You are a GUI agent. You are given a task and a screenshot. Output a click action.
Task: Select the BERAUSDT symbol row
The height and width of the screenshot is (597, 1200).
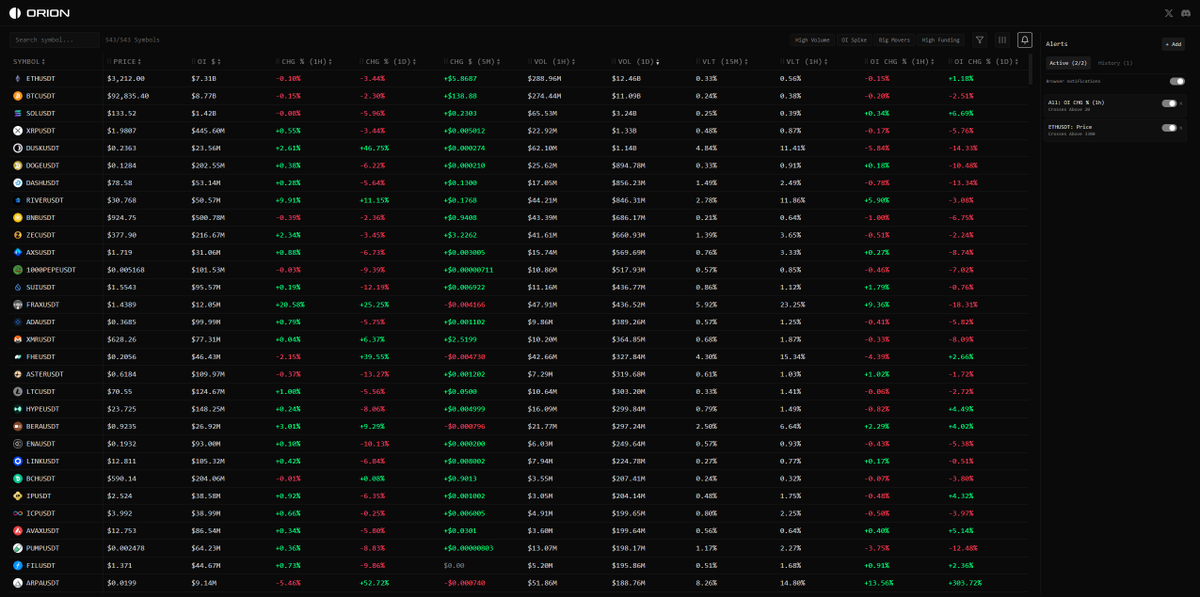520,426
